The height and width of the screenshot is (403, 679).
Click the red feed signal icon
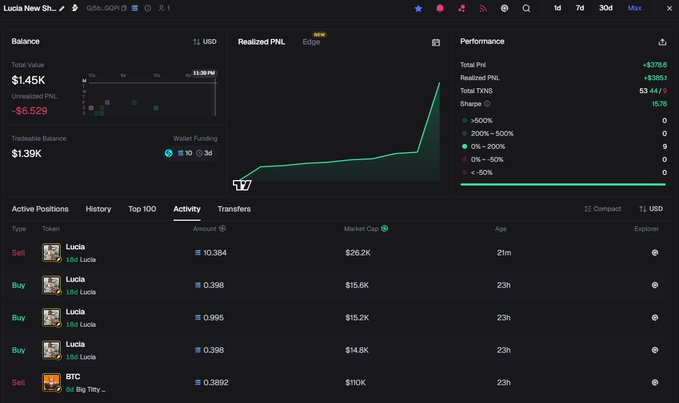pos(483,8)
